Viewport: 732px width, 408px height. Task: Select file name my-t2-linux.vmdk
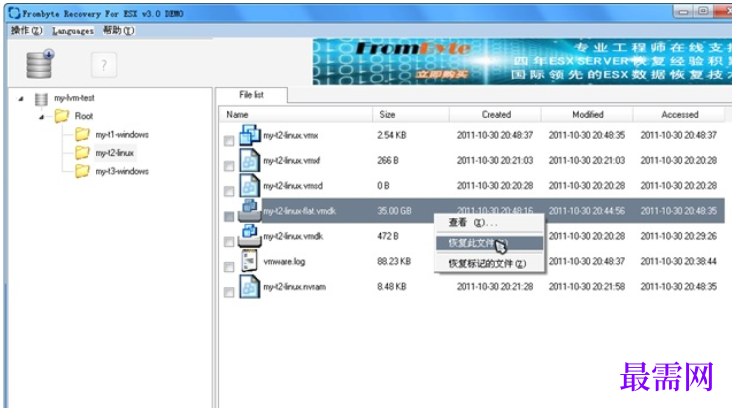[293, 236]
